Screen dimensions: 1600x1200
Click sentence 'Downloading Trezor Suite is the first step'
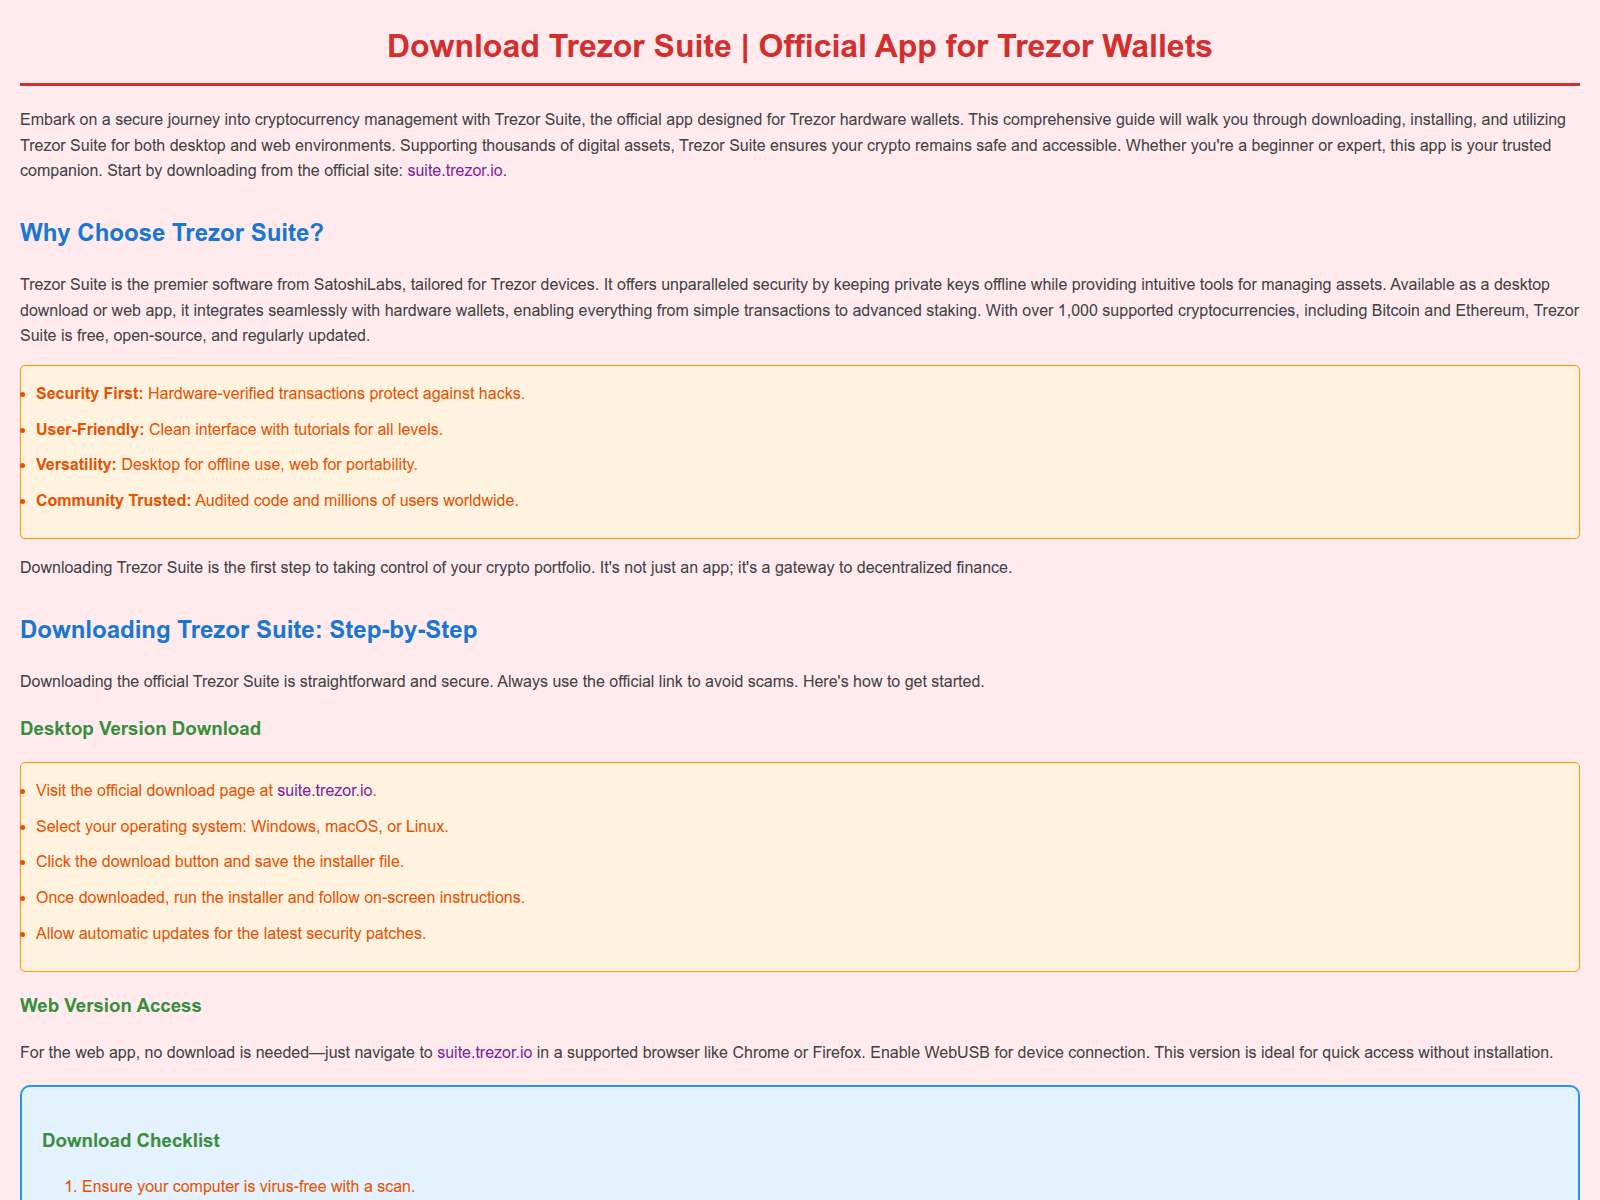[x=516, y=568]
